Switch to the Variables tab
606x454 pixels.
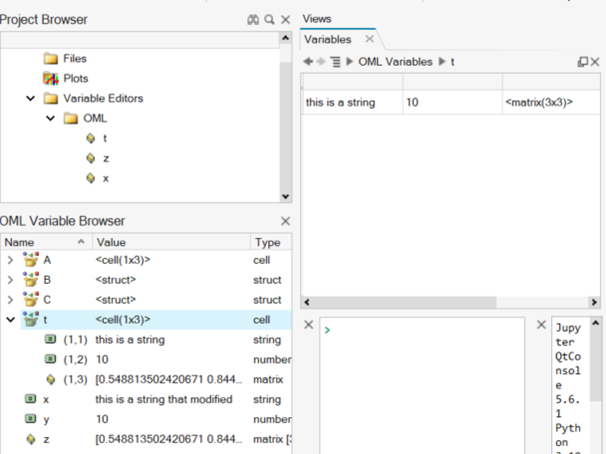pyautogui.click(x=329, y=40)
